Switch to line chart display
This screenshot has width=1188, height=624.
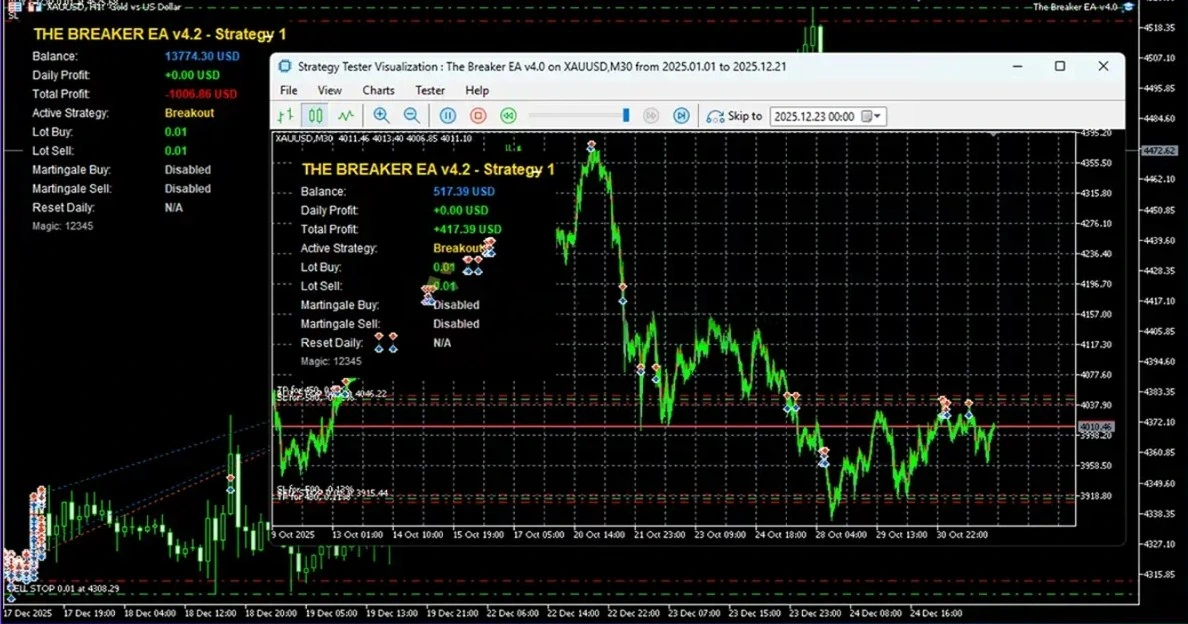(345, 116)
